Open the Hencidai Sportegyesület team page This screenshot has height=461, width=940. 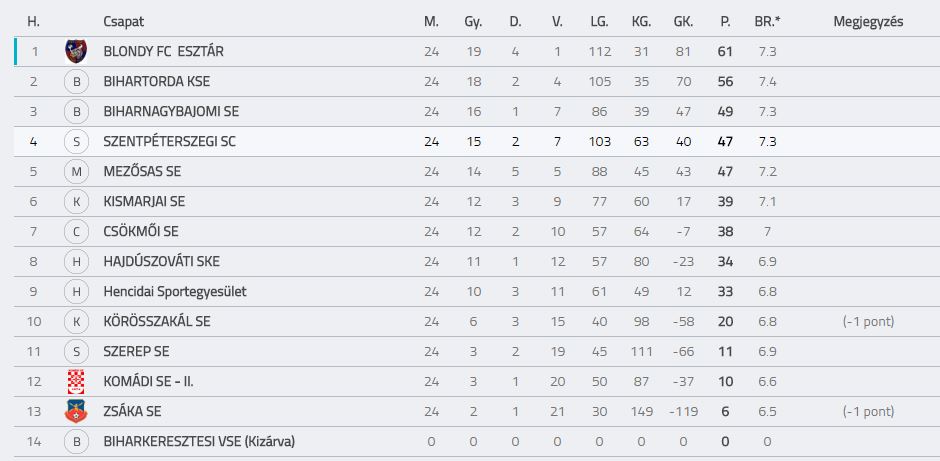(x=174, y=292)
